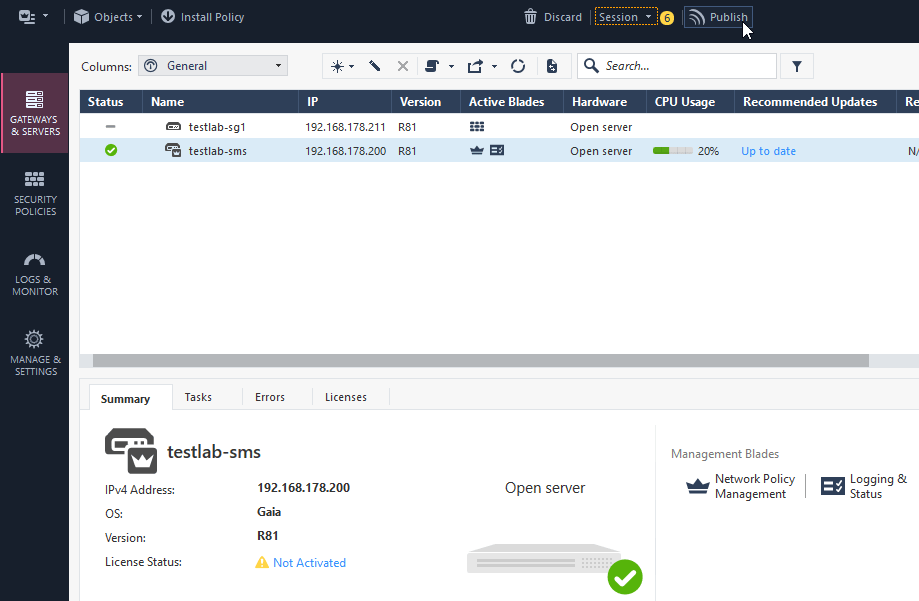Open the Objects menu

tap(108, 17)
